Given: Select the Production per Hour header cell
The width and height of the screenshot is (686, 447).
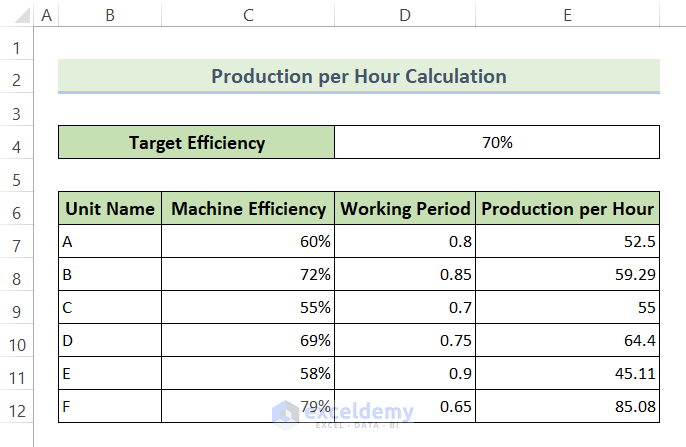Looking at the screenshot, I should 567,209.
